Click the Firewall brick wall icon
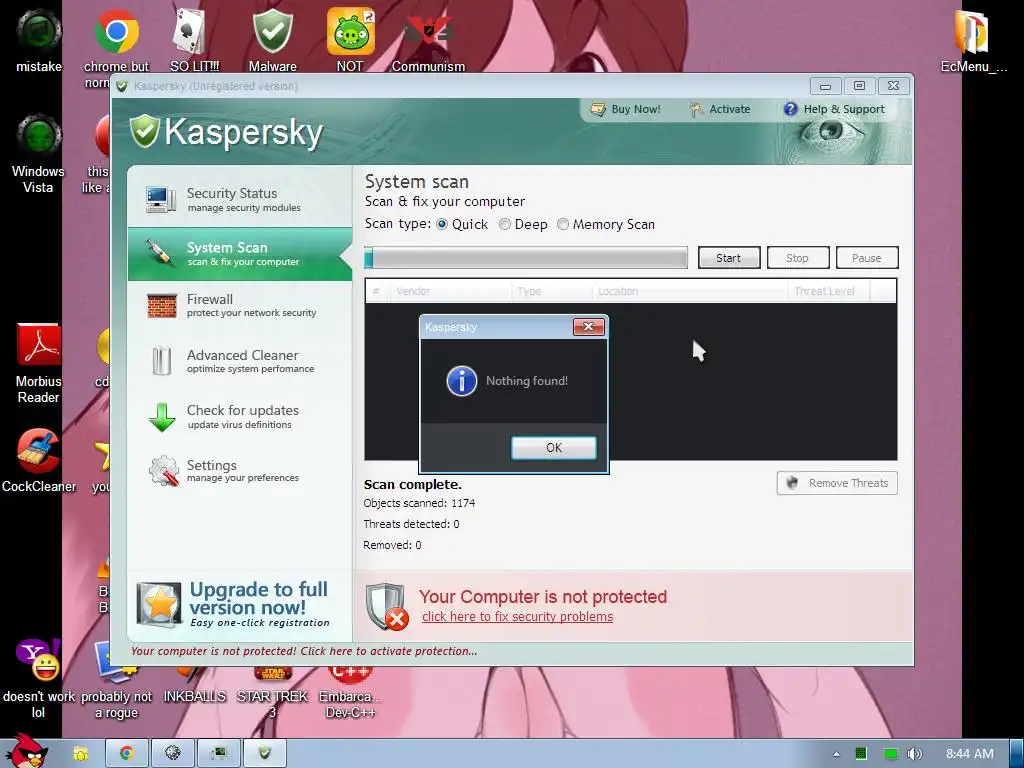The image size is (1024, 768). [x=161, y=306]
